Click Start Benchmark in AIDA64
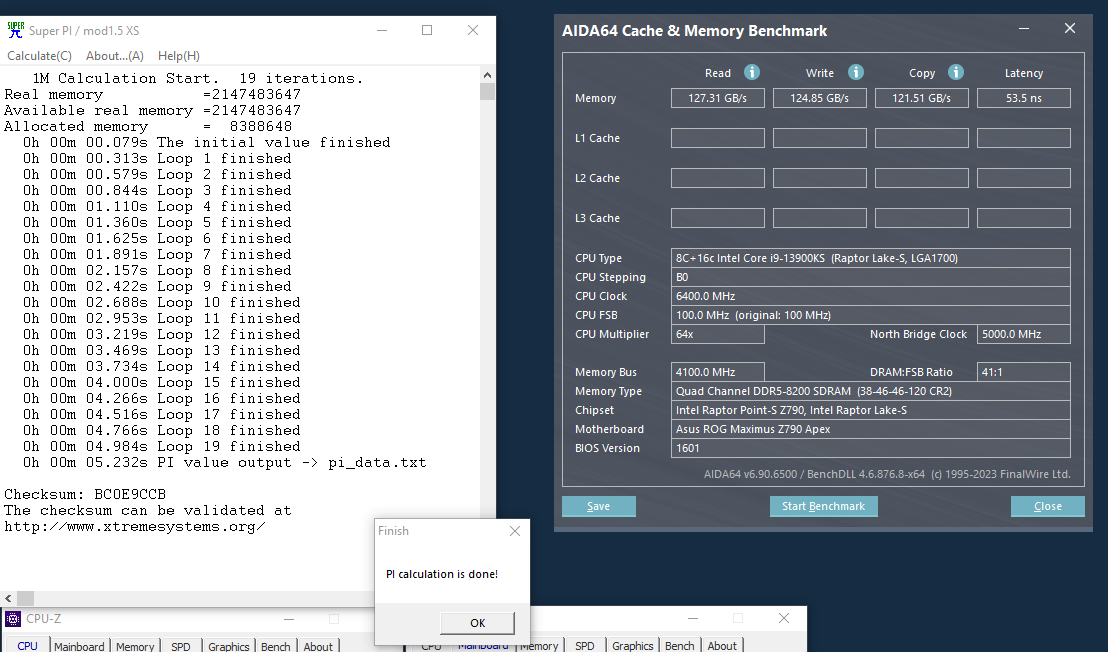Viewport: 1108px width, 652px height. (x=823, y=506)
